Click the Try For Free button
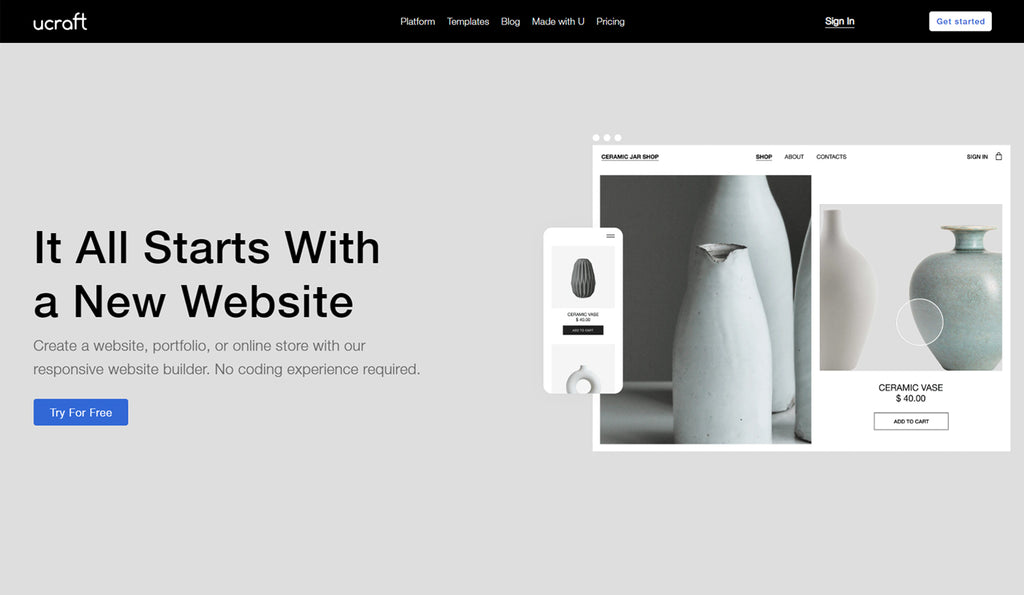 (x=81, y=412)
